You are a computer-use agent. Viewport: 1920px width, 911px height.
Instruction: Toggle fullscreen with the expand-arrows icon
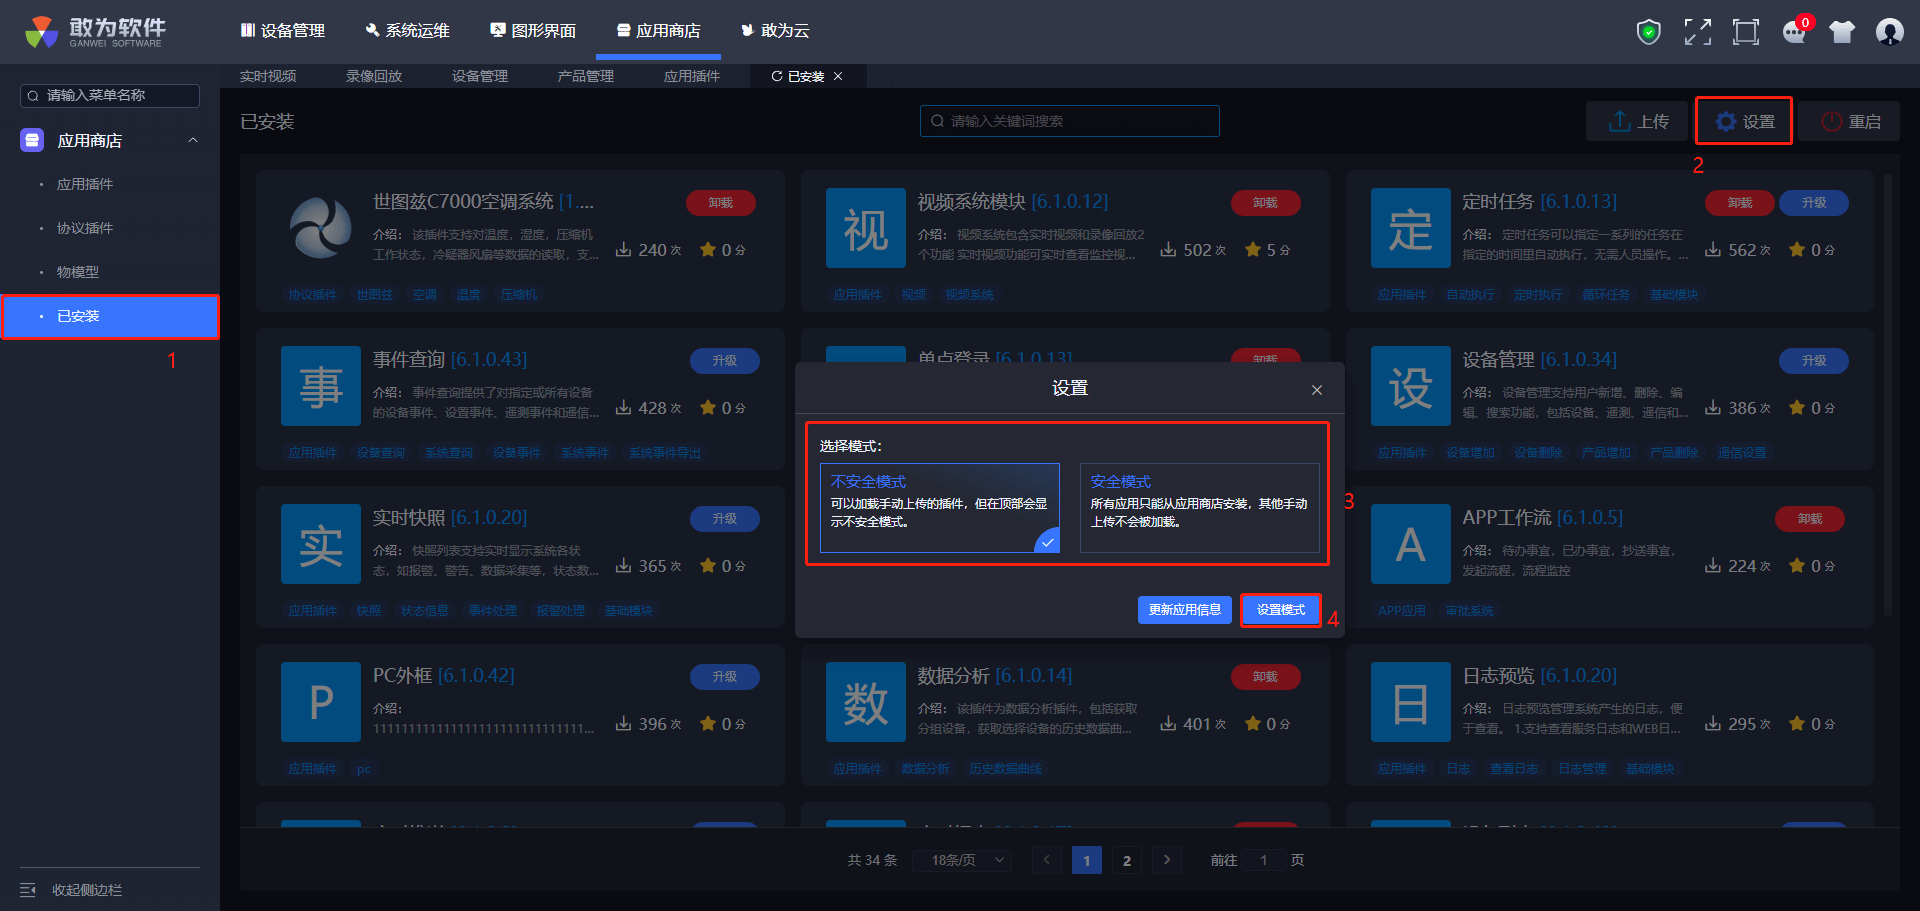tap(1698, 32)
